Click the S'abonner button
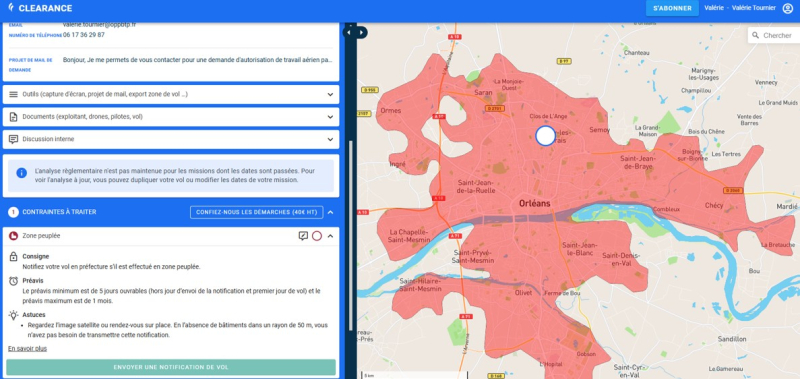This screenshot has width=800, height=379. point(672,8)
